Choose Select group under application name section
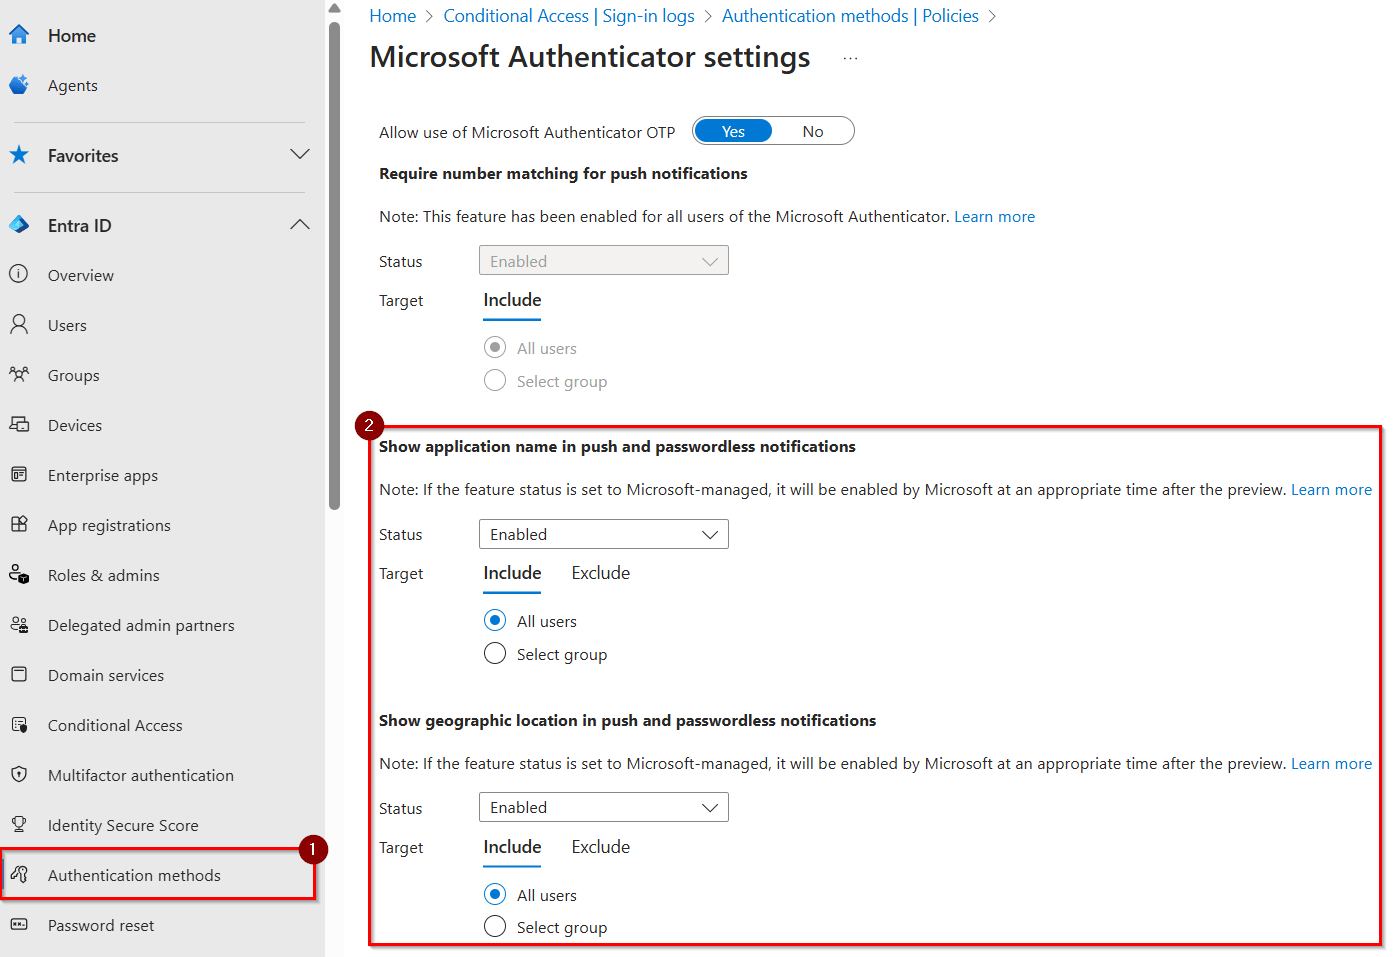This screenshot has width=1395, height=957. tap(495, 654)
